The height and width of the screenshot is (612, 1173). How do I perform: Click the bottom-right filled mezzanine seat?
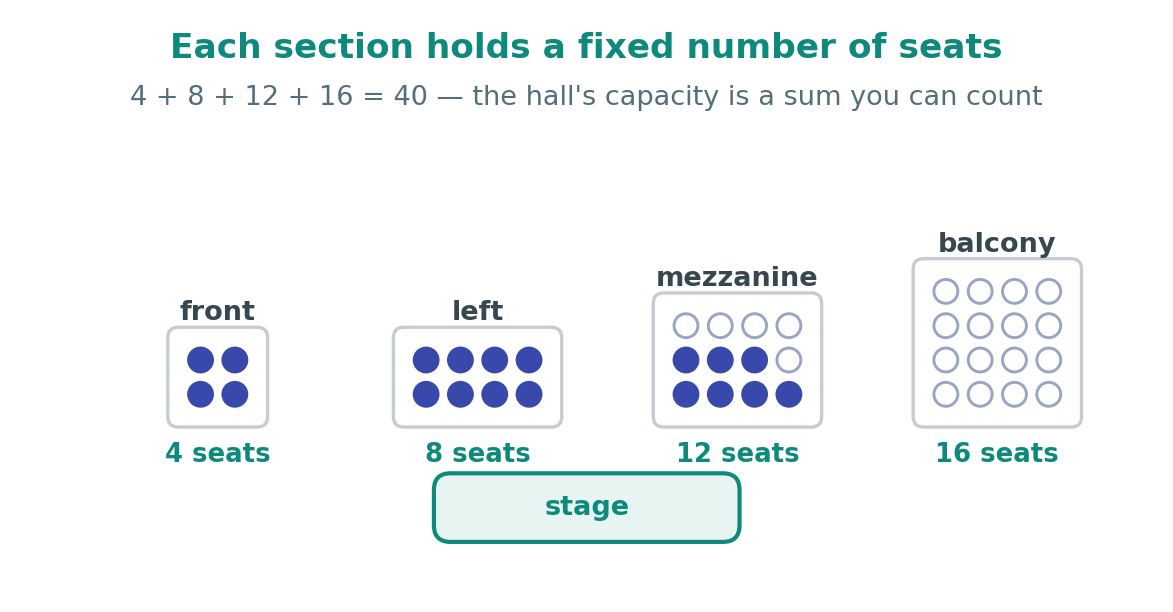pos(788,394)
